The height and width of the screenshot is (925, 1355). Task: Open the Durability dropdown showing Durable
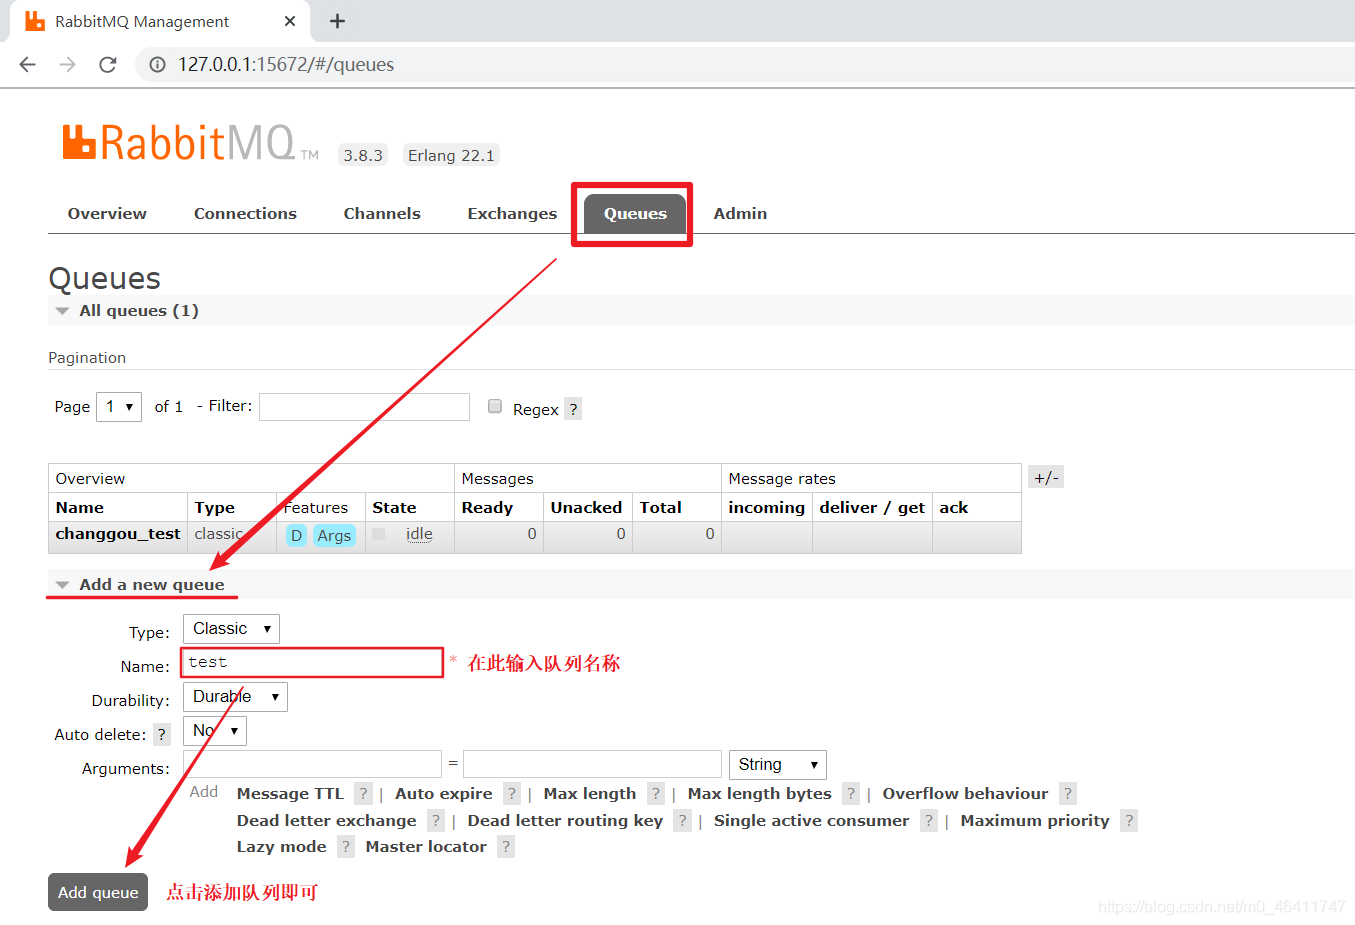(x=235, y=696)
